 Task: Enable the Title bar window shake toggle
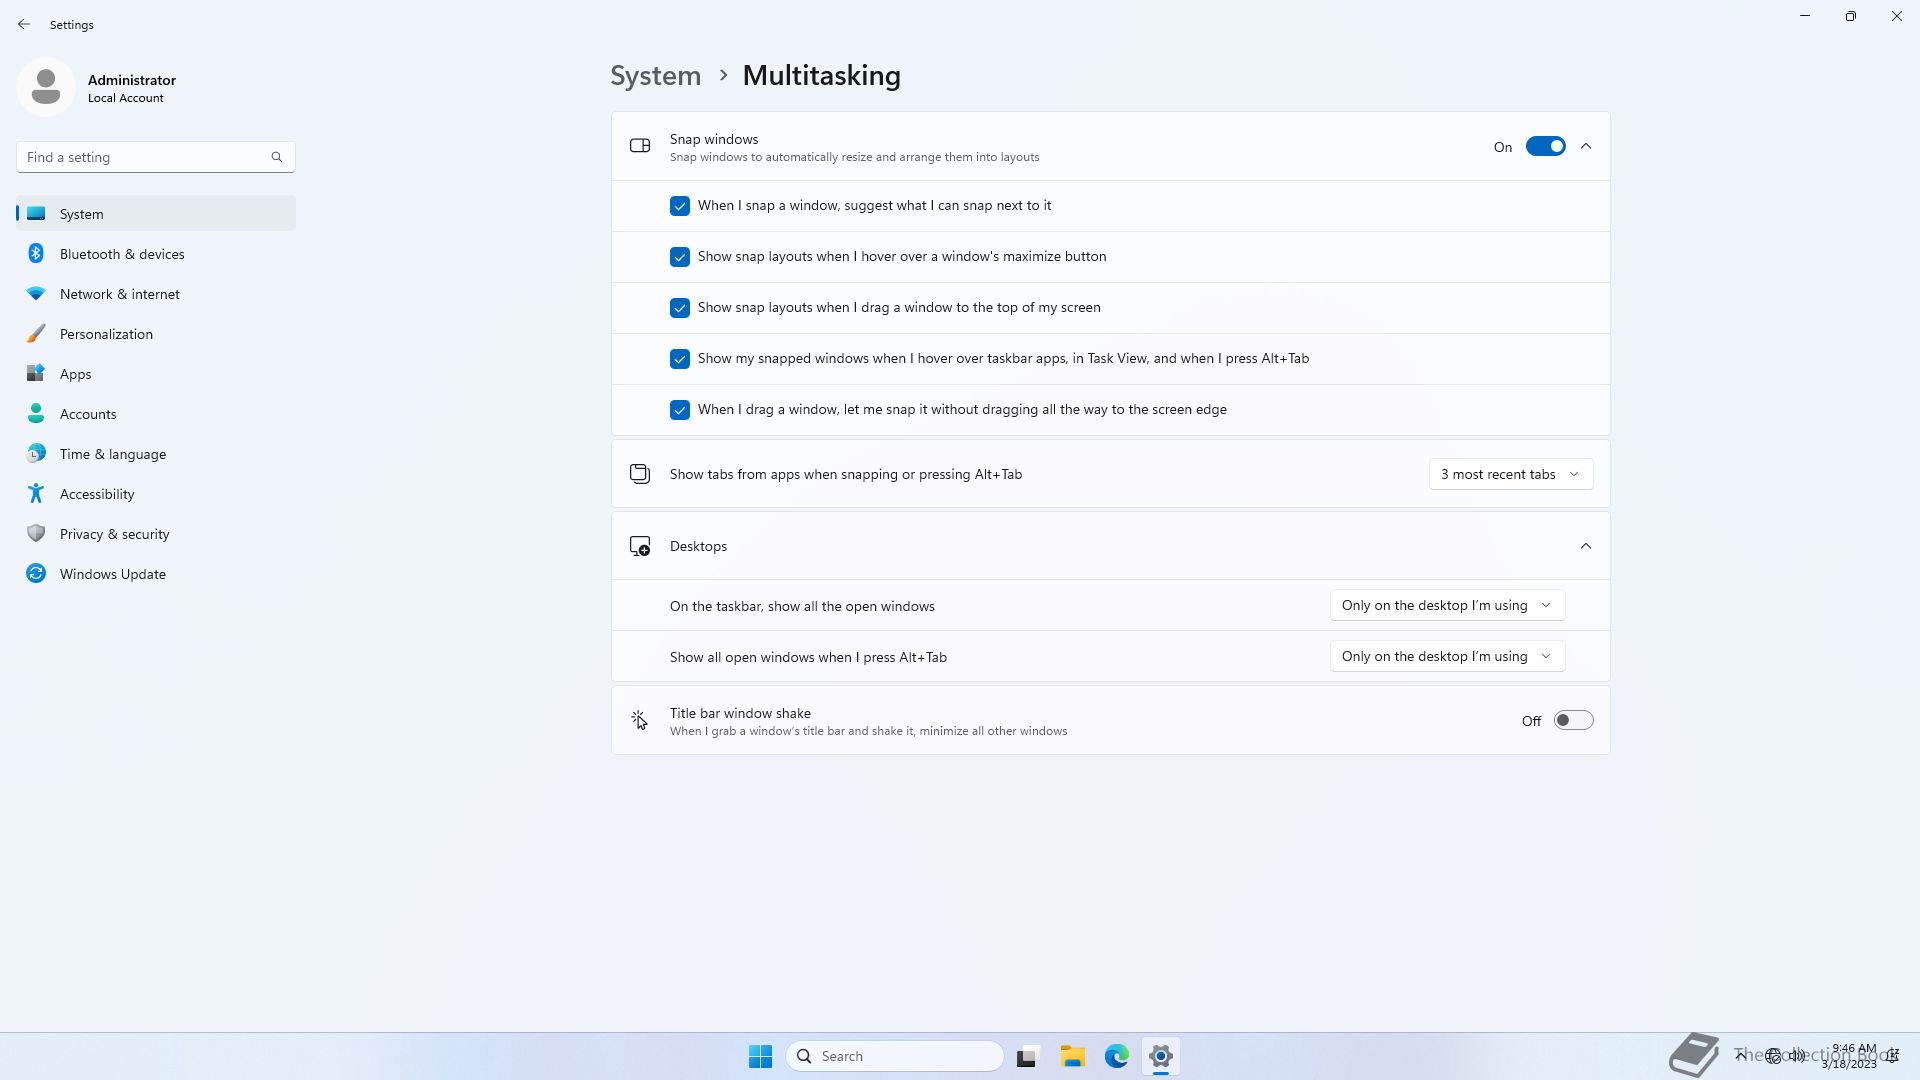[x=1573, y=721]
